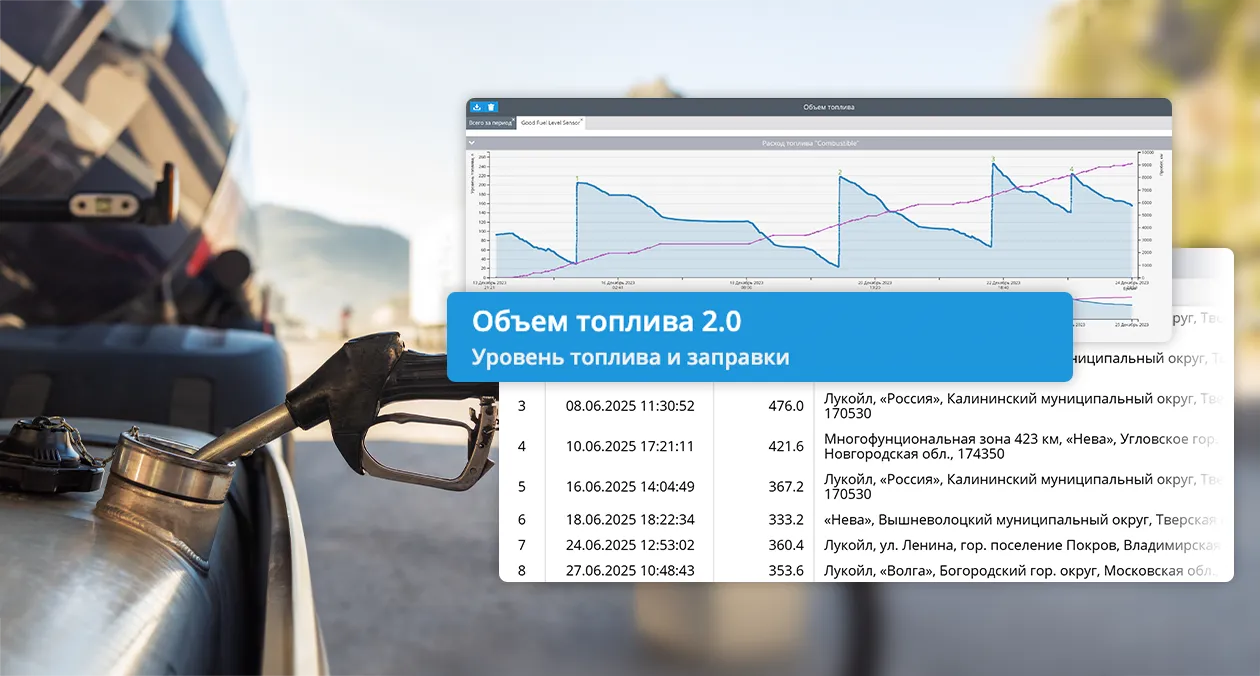Select the 'Лукойл, «Волга», Богородский' address cell
Viewport: 1260px width, 676px height.
(x=1020, y=571)
